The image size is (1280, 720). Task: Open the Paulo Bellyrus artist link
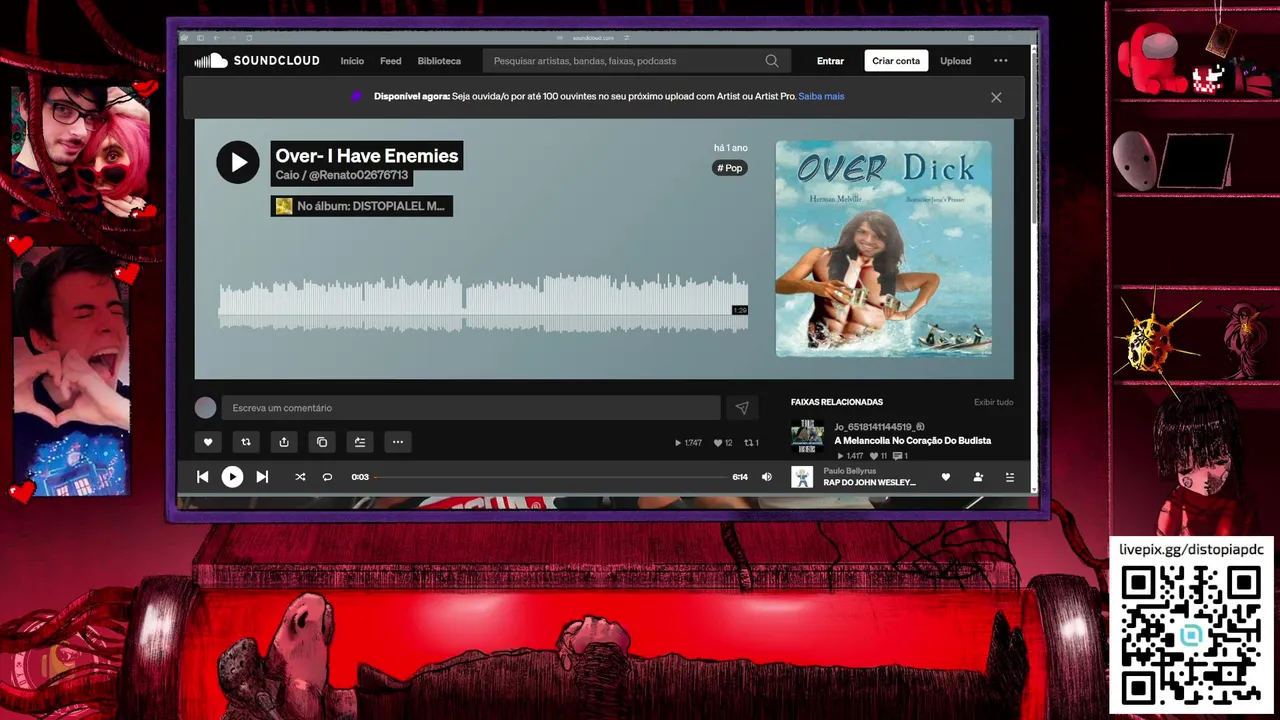pos(850,471)
